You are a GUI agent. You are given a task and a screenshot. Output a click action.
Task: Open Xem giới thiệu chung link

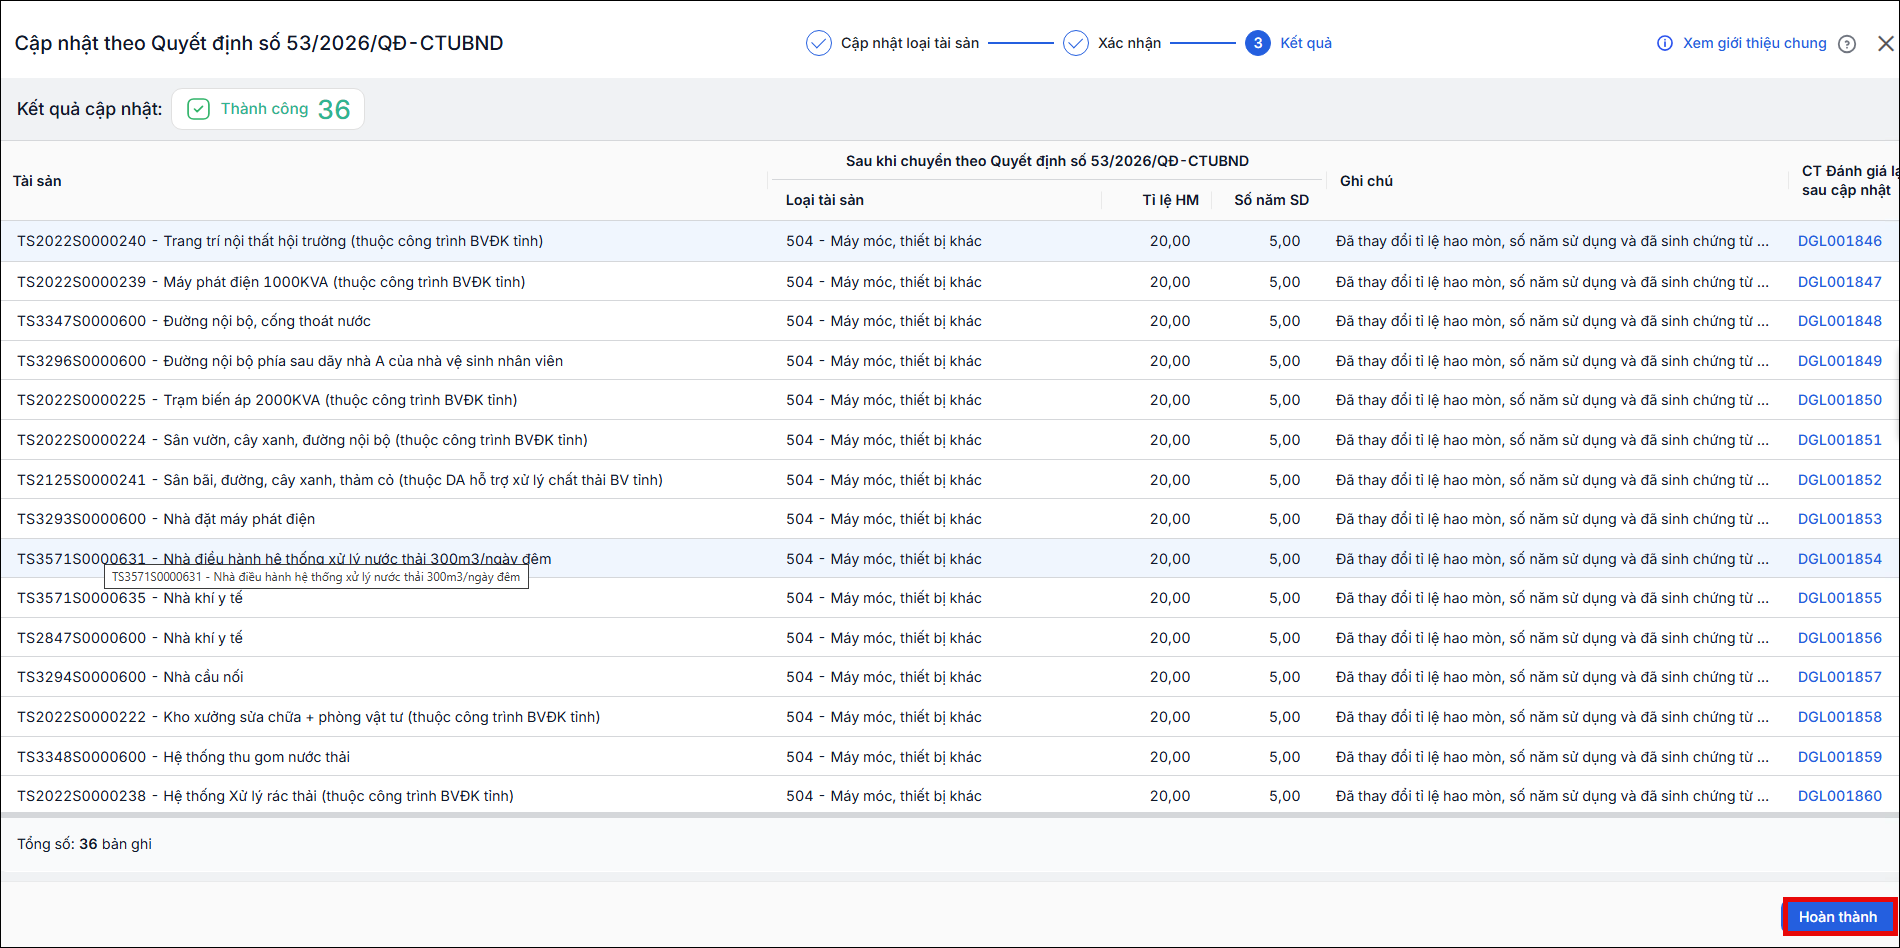coord(1755,43)
